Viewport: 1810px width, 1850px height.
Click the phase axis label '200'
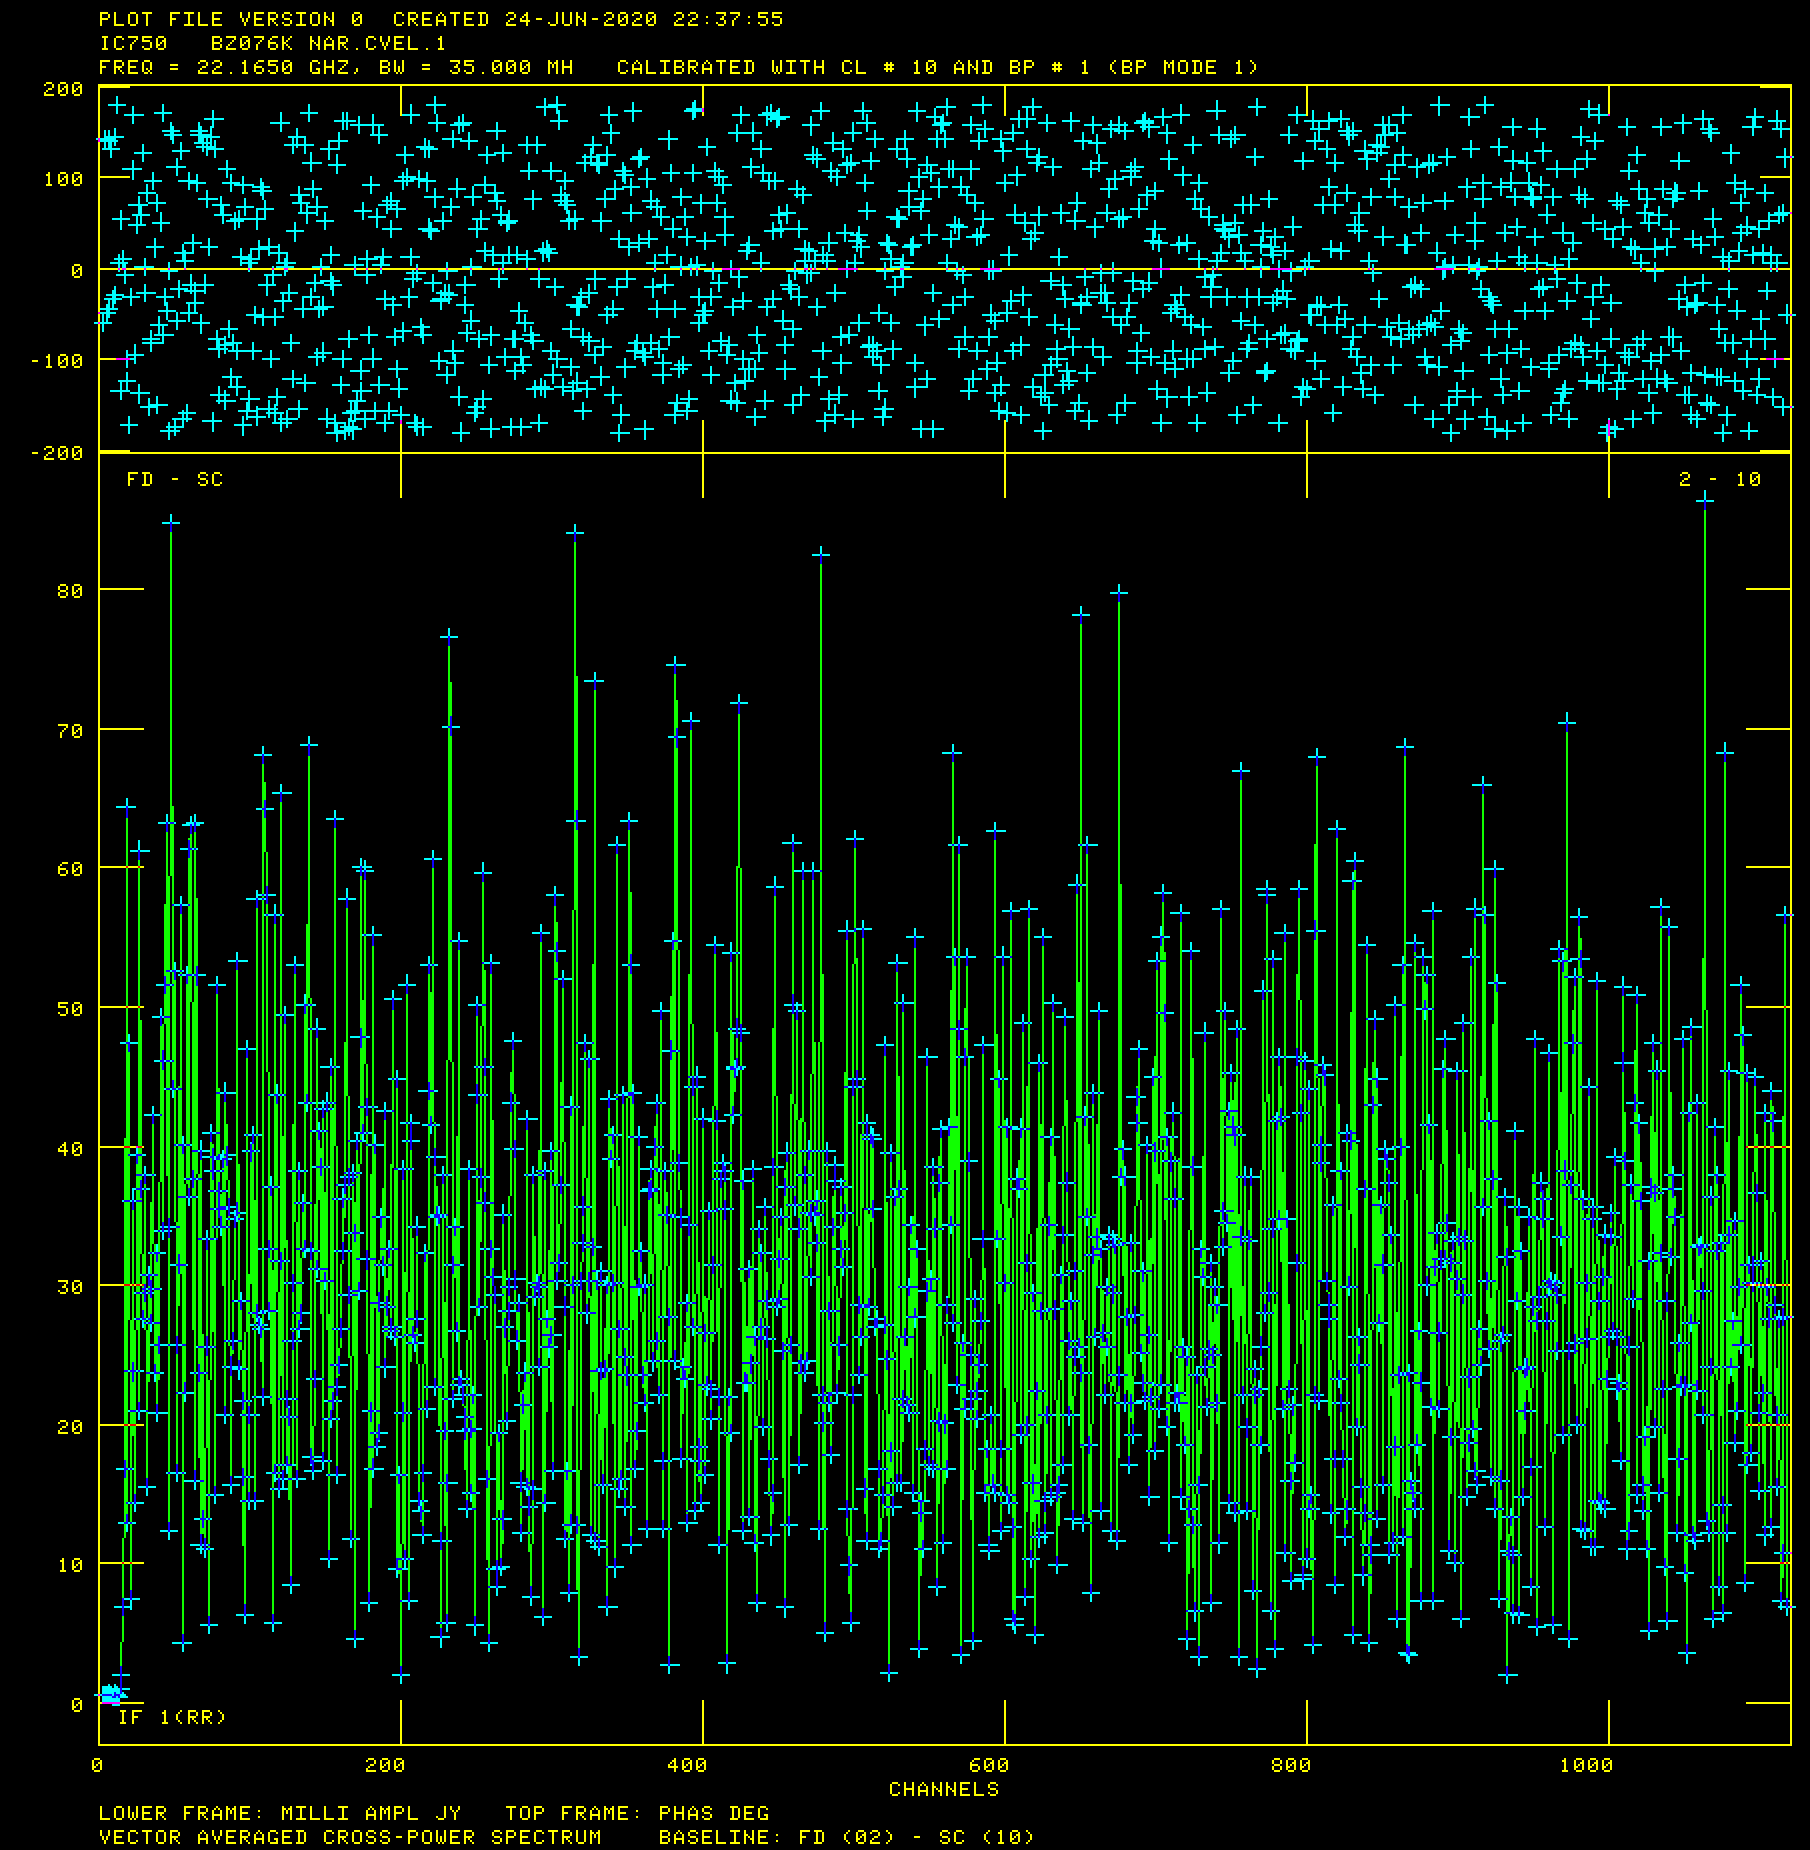63,89
